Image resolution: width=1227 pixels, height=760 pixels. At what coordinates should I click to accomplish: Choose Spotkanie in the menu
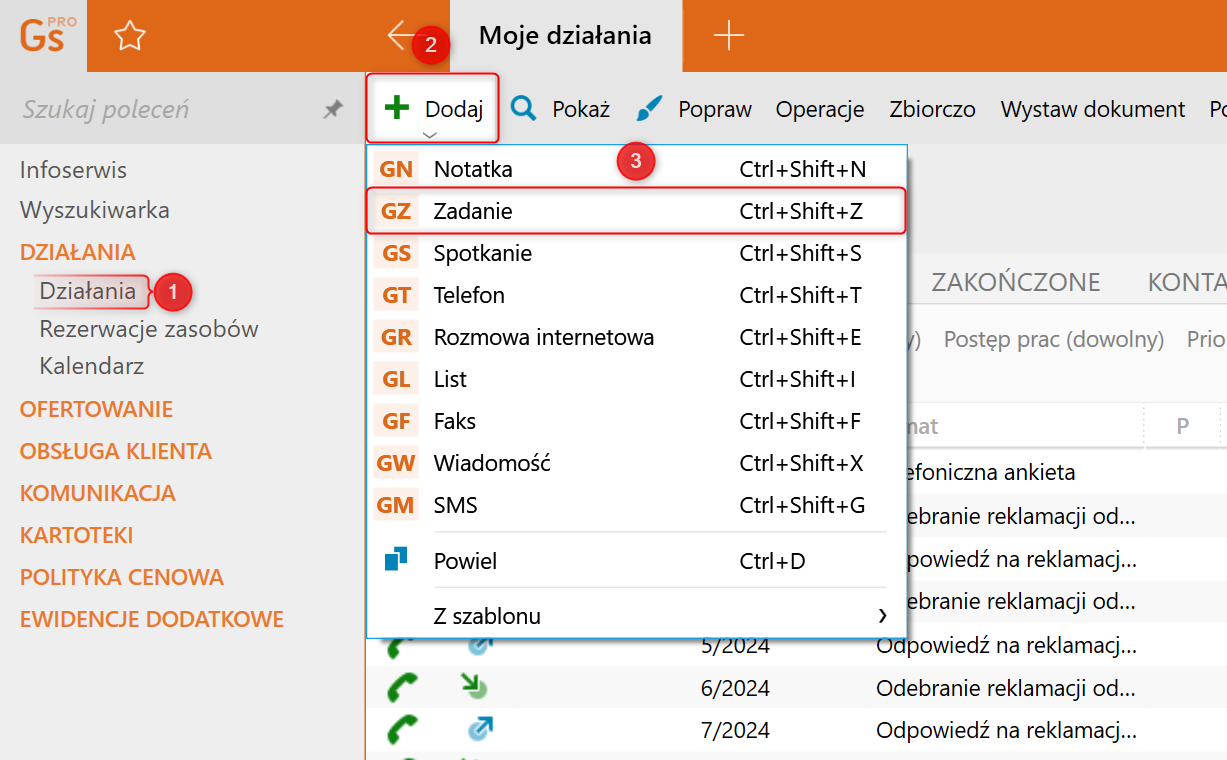482,253
